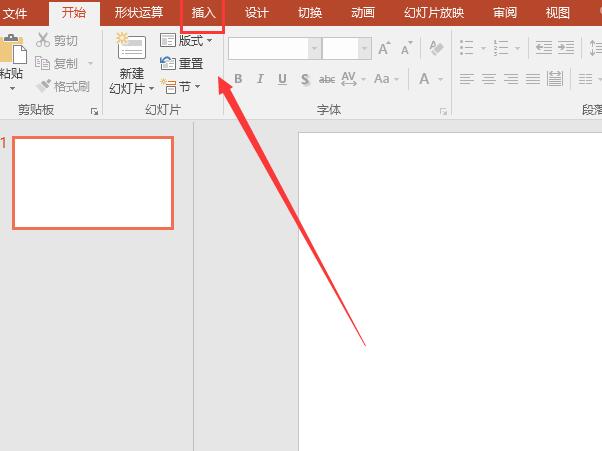Click the increase font size icon

tap(384, 48)
